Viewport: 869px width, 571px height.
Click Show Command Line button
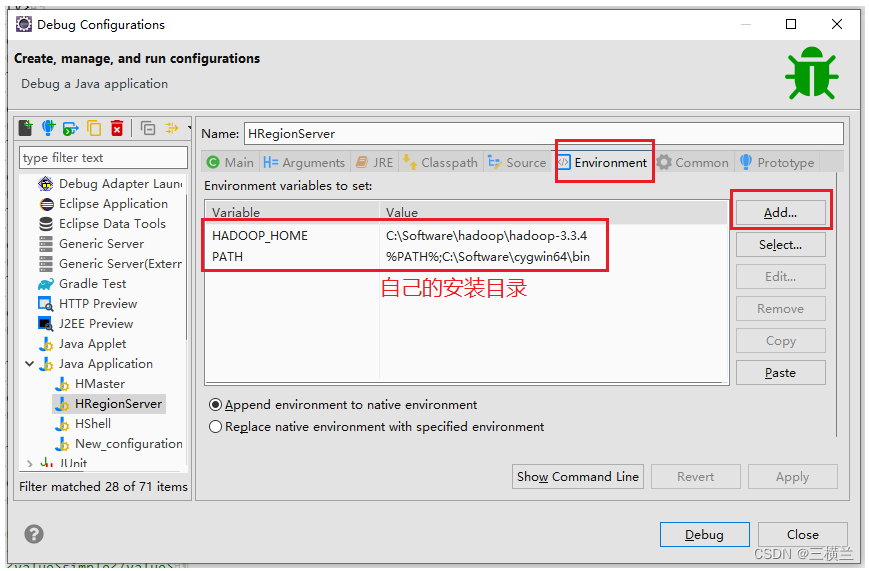tap(577, 477)
